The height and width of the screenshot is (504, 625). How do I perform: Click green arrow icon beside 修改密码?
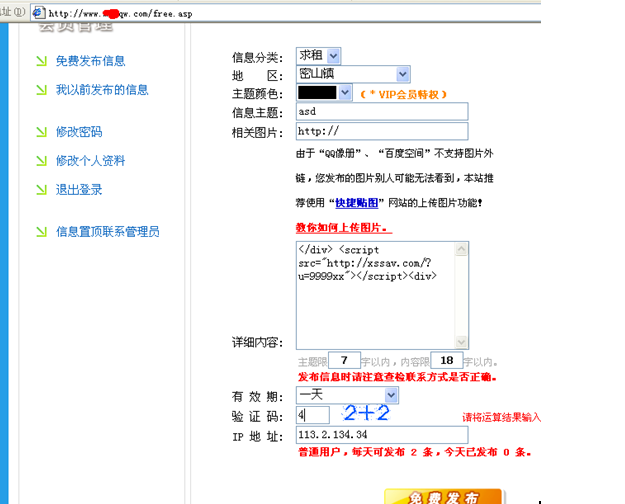[x=41, y=132]
